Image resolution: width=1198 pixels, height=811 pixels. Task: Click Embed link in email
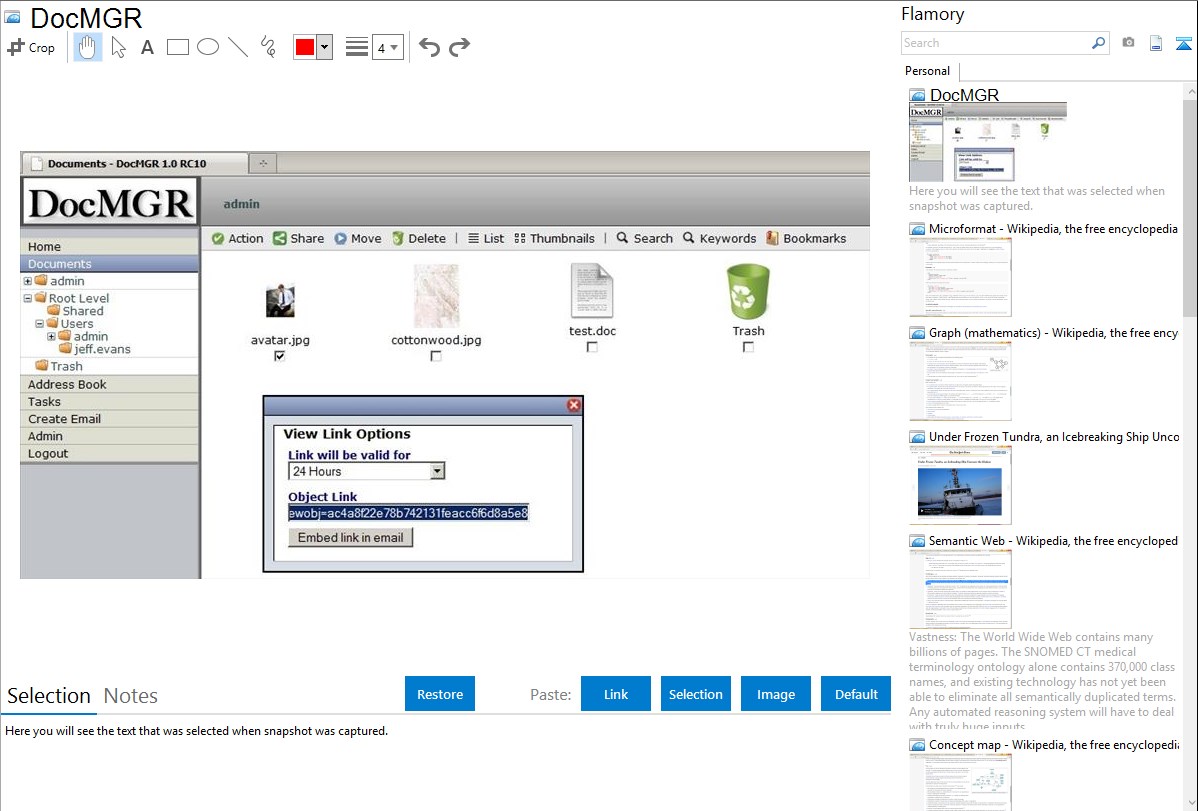coord(351,537)
